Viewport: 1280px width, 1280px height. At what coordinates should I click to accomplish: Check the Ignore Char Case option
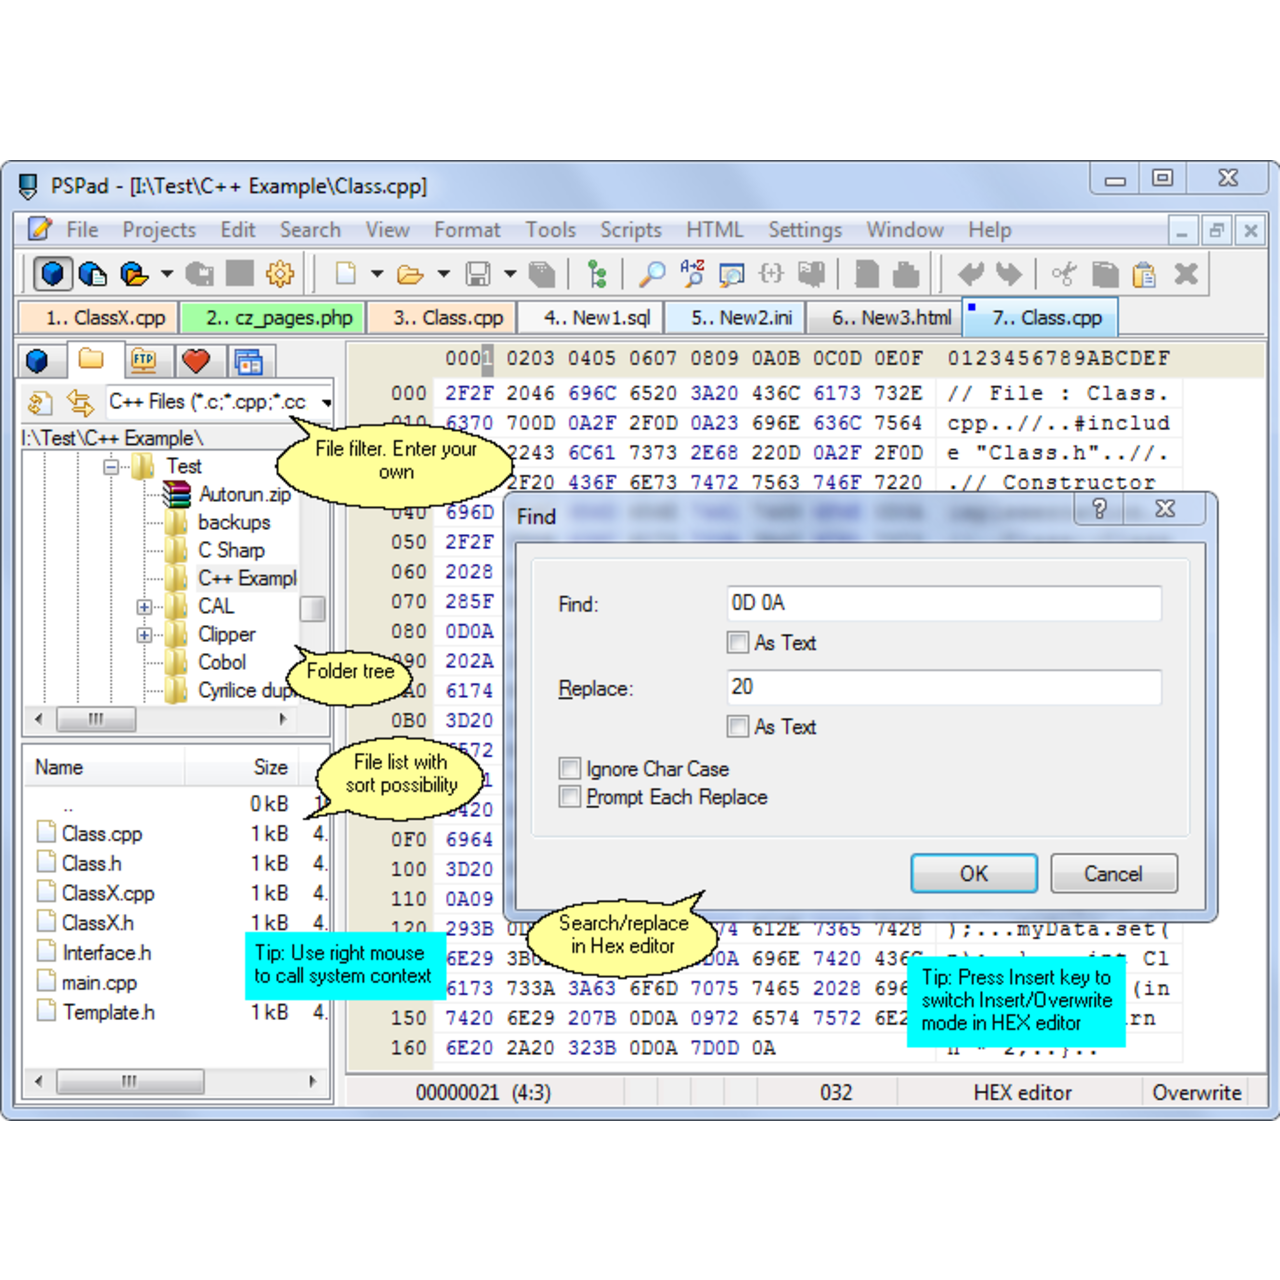click(x=570, y=769)
